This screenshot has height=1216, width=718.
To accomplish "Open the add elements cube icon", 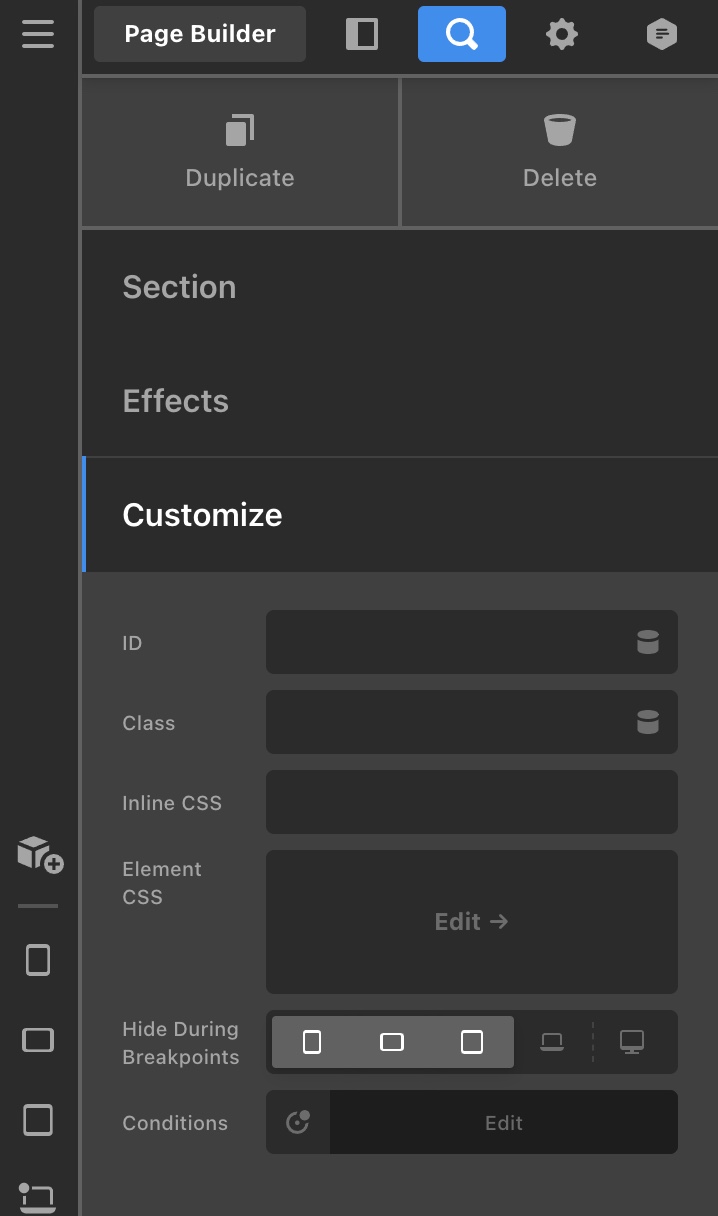I will coord(40,854).
